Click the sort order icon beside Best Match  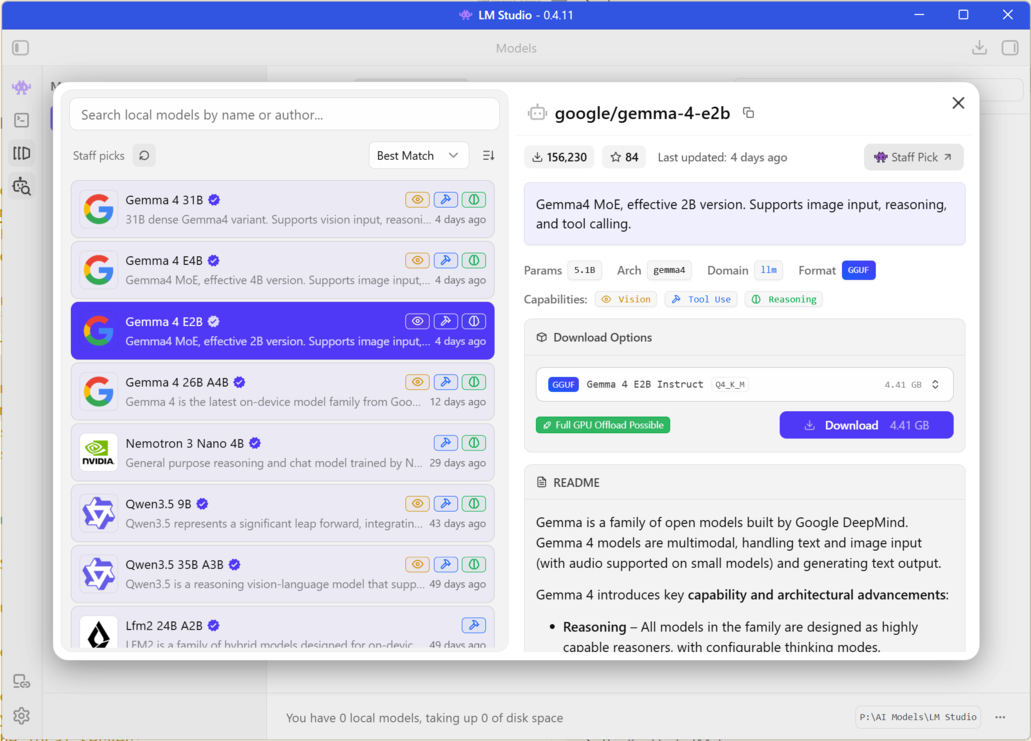click(x=488, y=156)
